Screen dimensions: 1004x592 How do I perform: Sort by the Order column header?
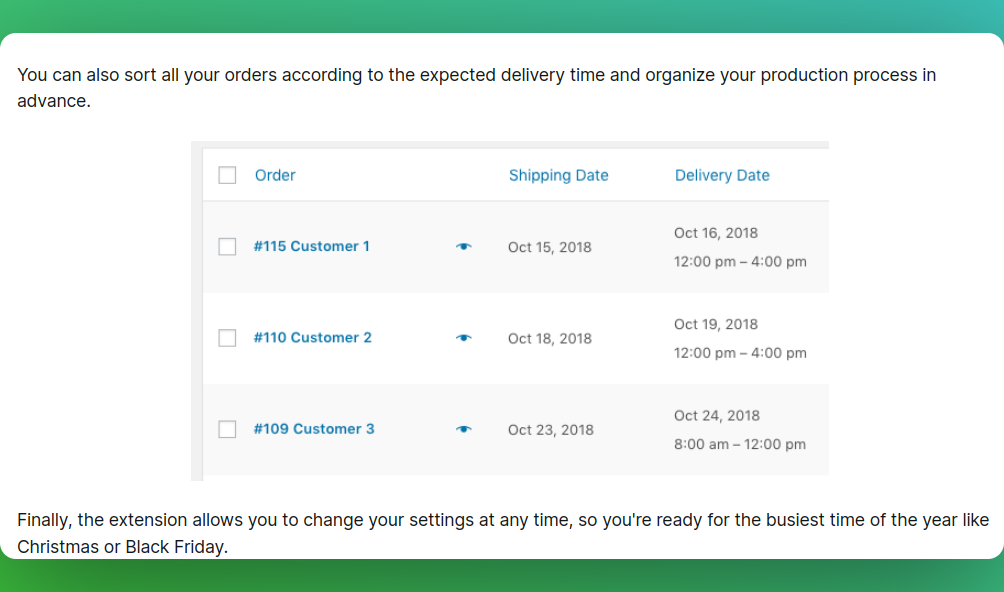(275, 175)
